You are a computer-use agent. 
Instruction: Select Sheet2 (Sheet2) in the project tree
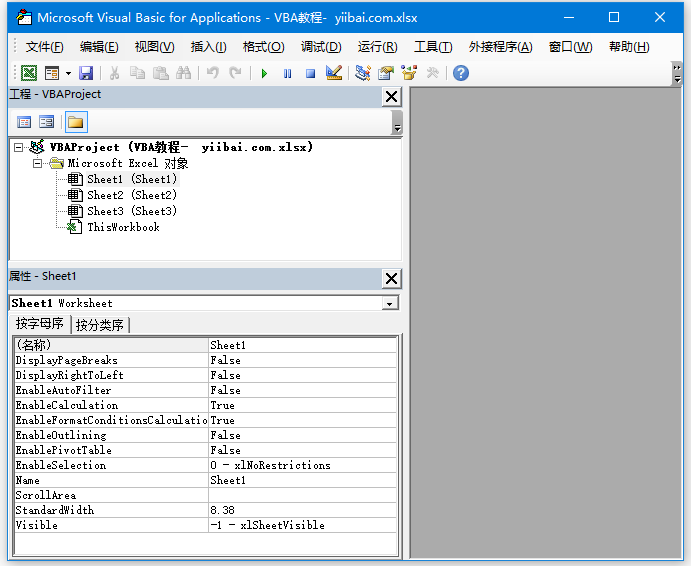[132, 195]
